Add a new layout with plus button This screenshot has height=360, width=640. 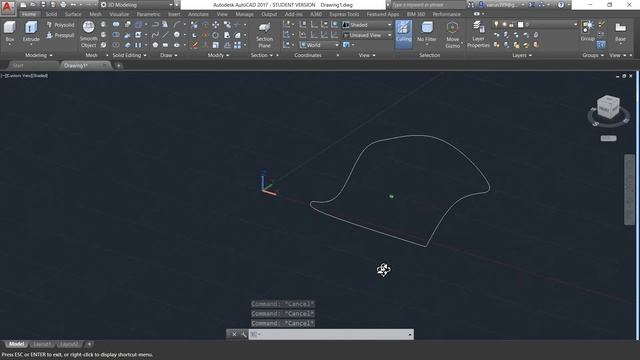point(89,344)
